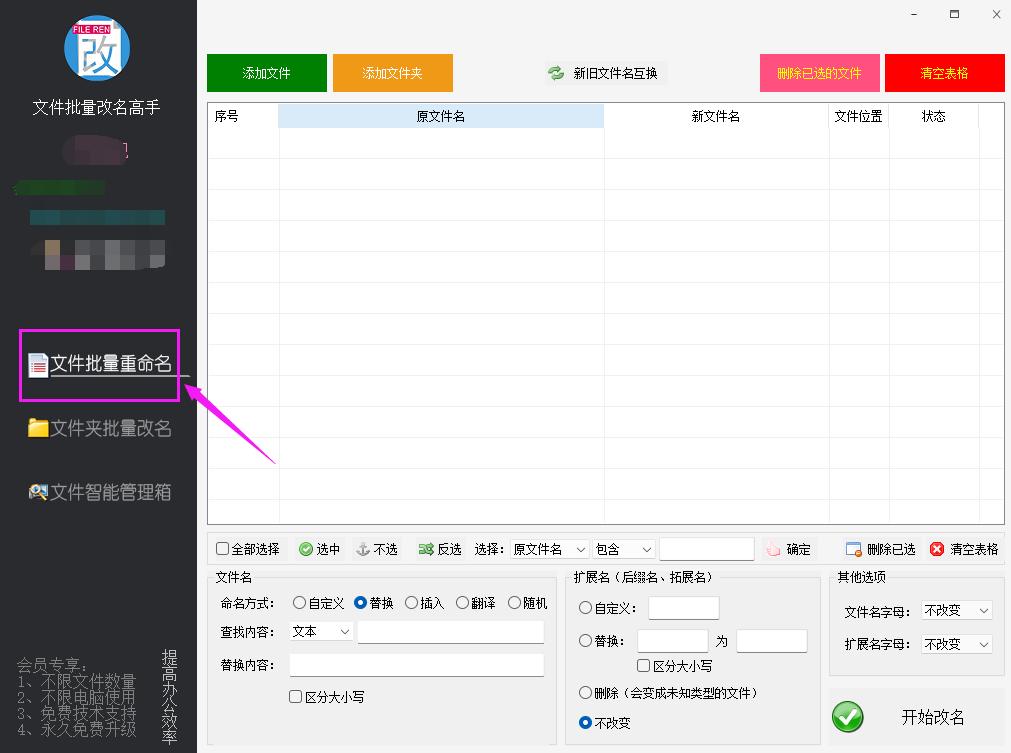Screen dimensions: 1011x753
Task: Select 插入 naming method radio
Action: point(411,603)
